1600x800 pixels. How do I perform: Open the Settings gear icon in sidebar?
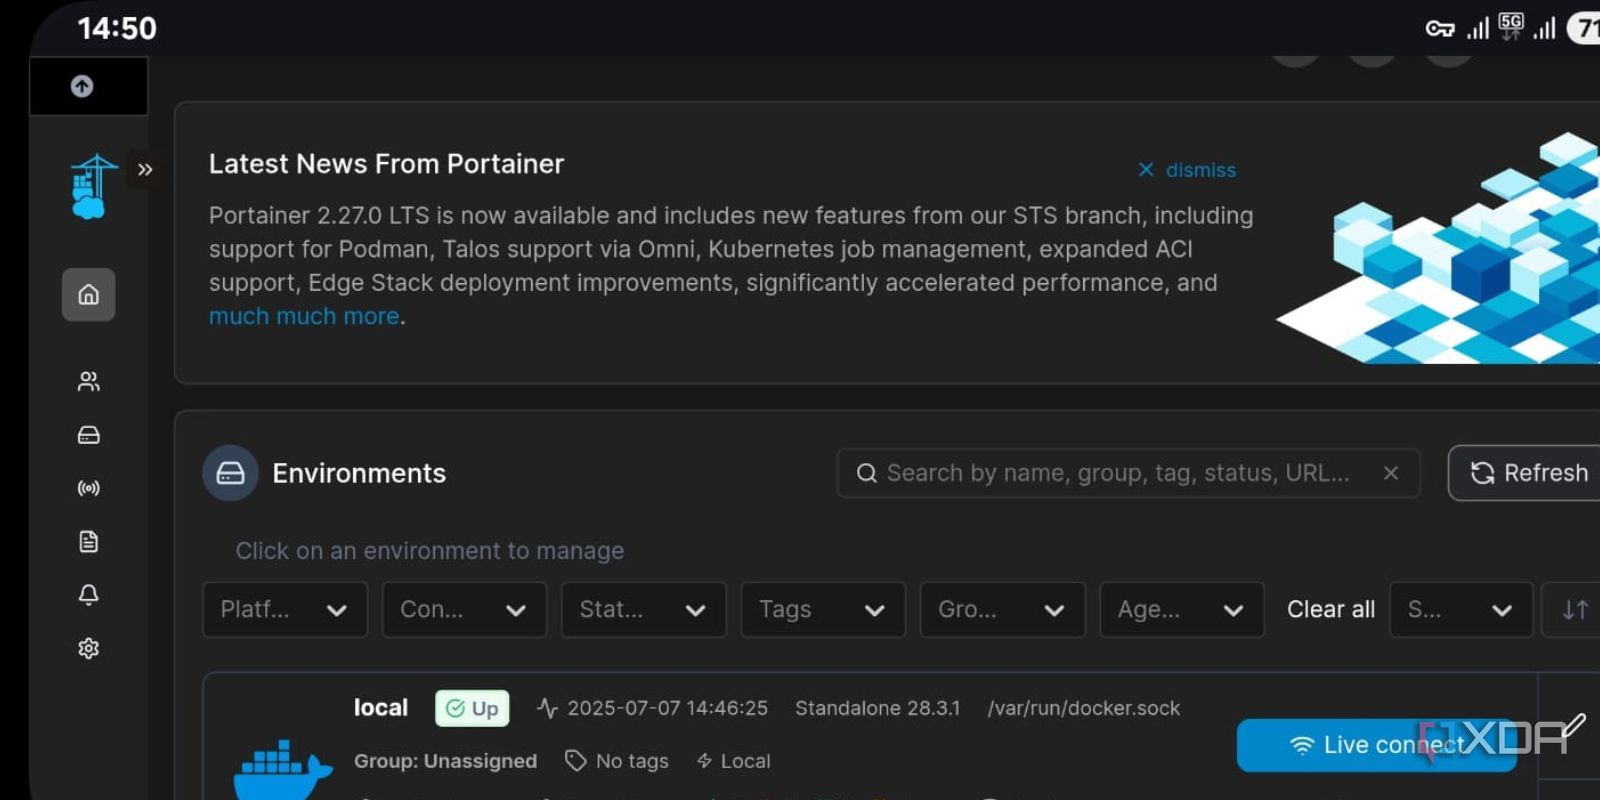pos(88,648)
